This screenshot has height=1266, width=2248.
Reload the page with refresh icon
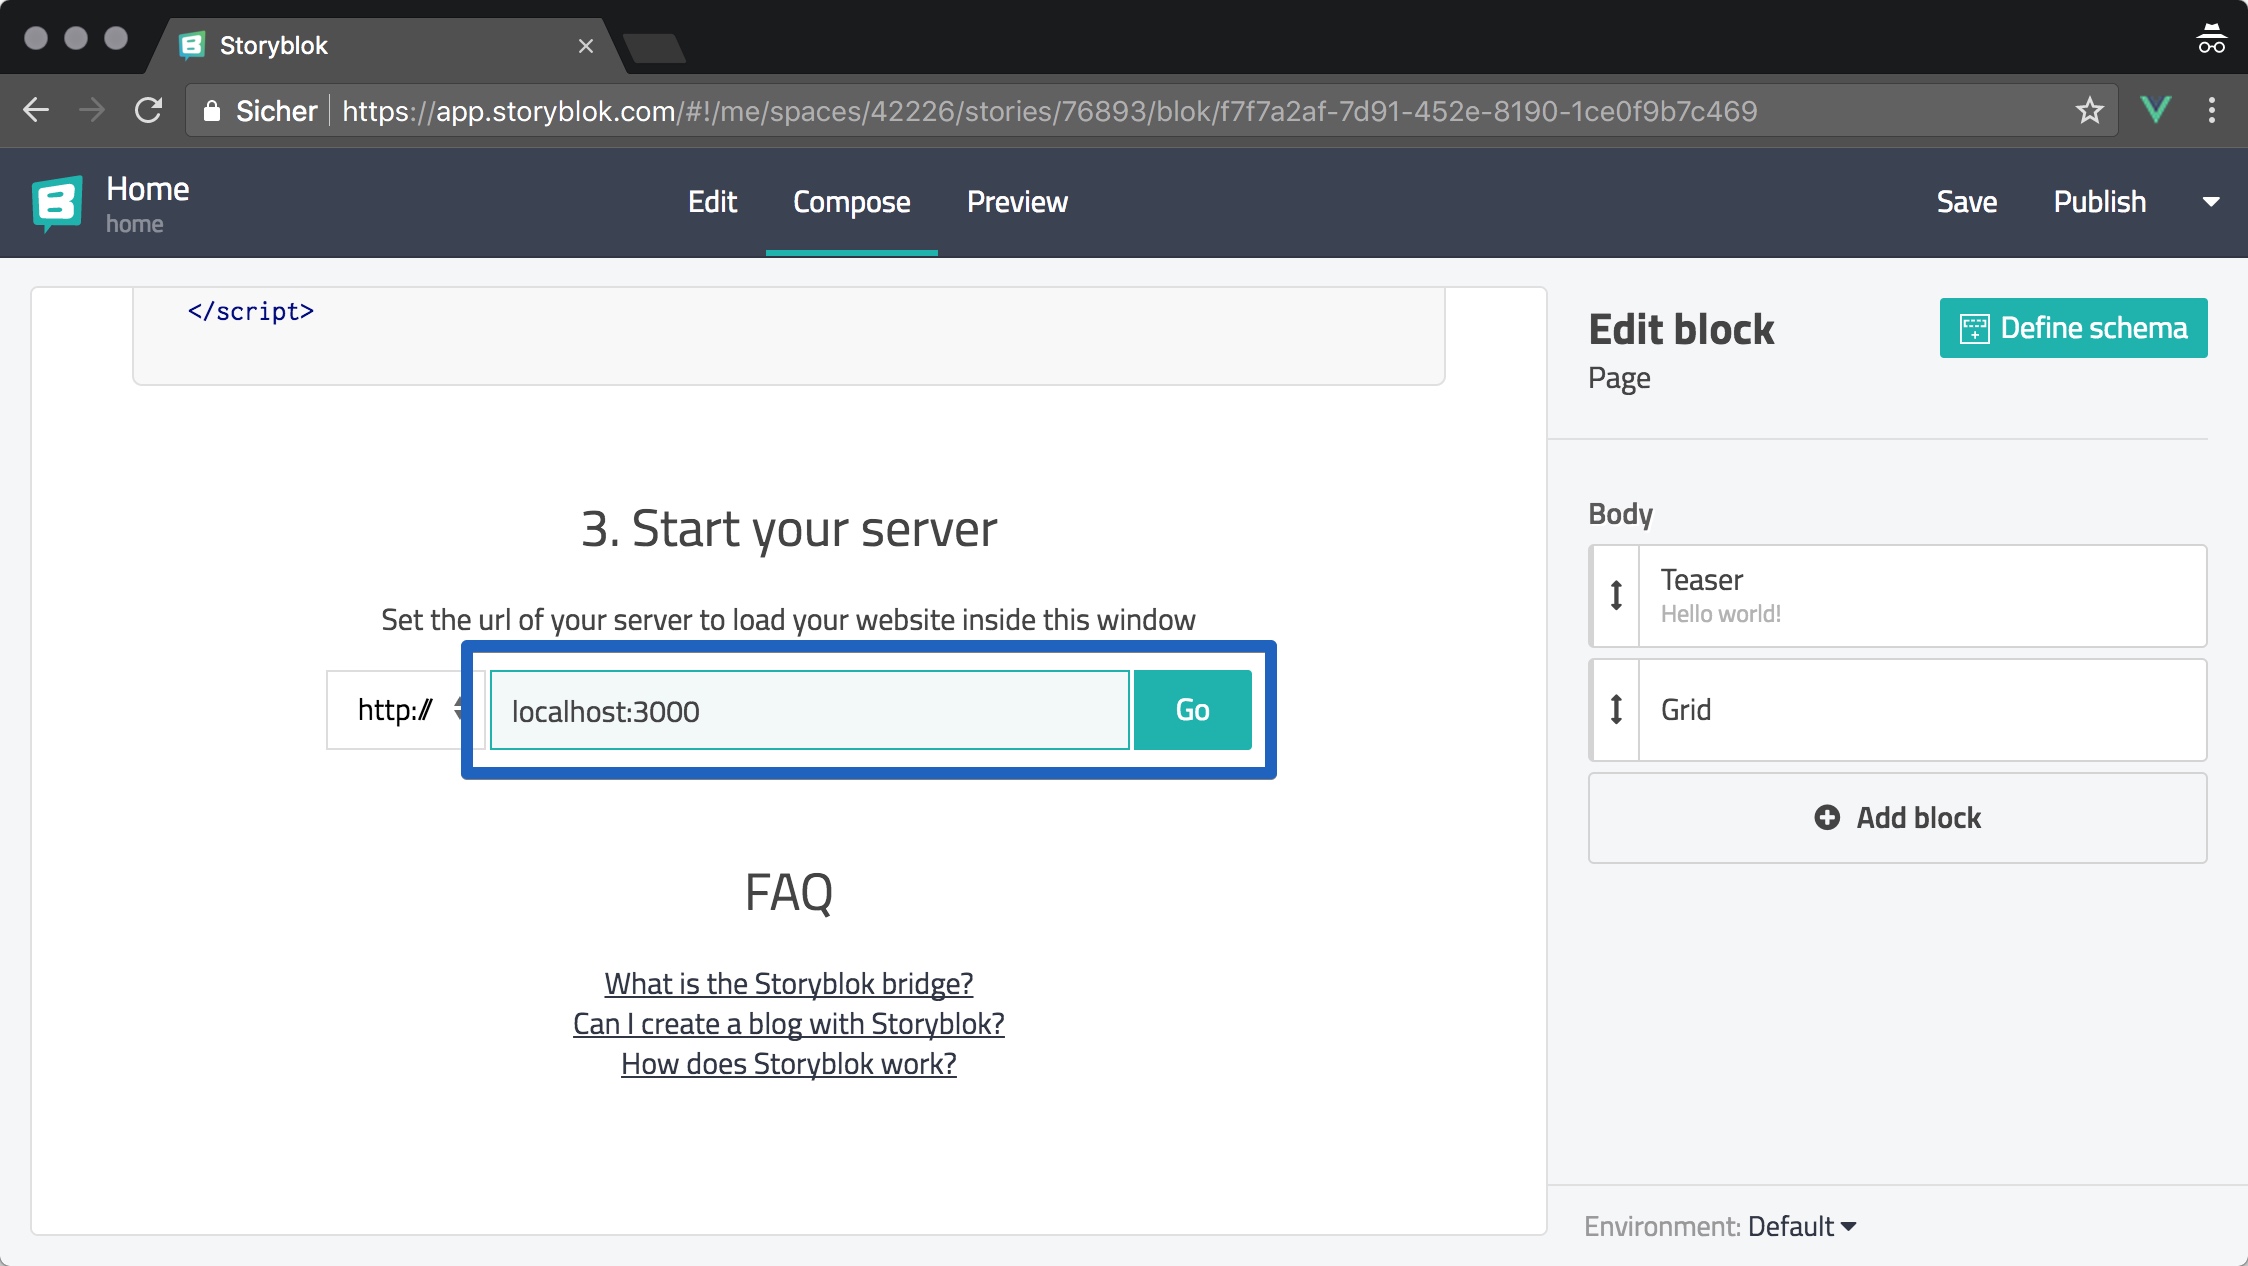coord(148,110)
